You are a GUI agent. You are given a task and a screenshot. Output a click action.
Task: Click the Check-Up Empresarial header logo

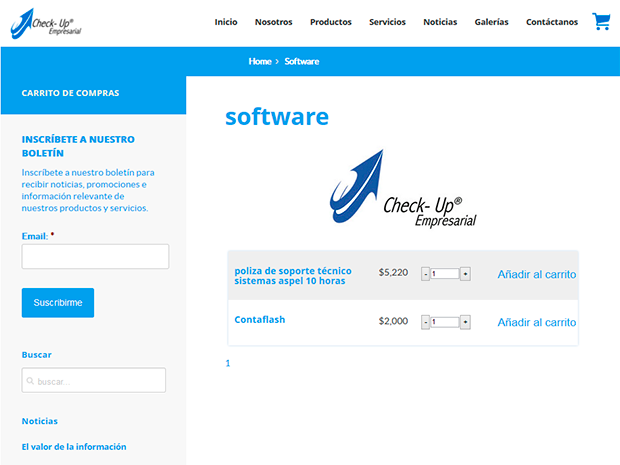click(46, 24)
